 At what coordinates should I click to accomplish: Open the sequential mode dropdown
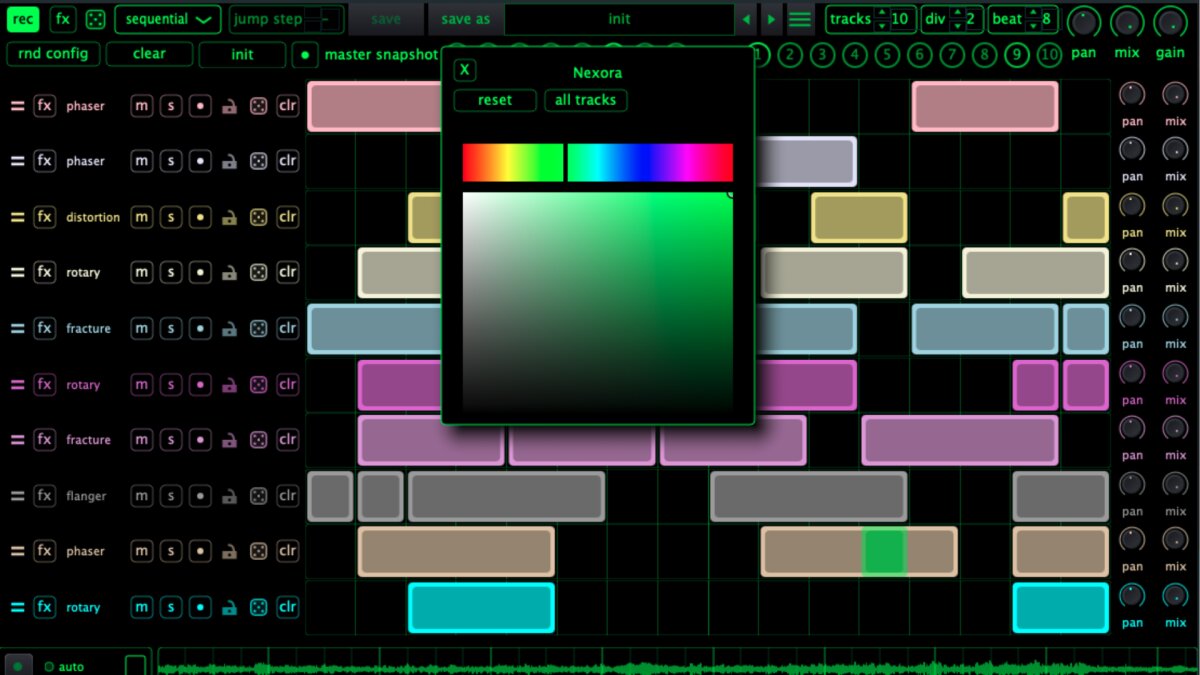click(x=168, y=19)
